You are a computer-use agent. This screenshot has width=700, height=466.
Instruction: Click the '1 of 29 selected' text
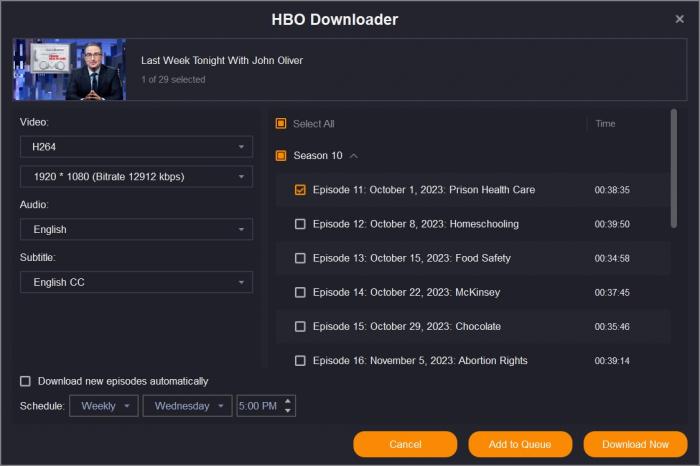(x=173, y=79)
